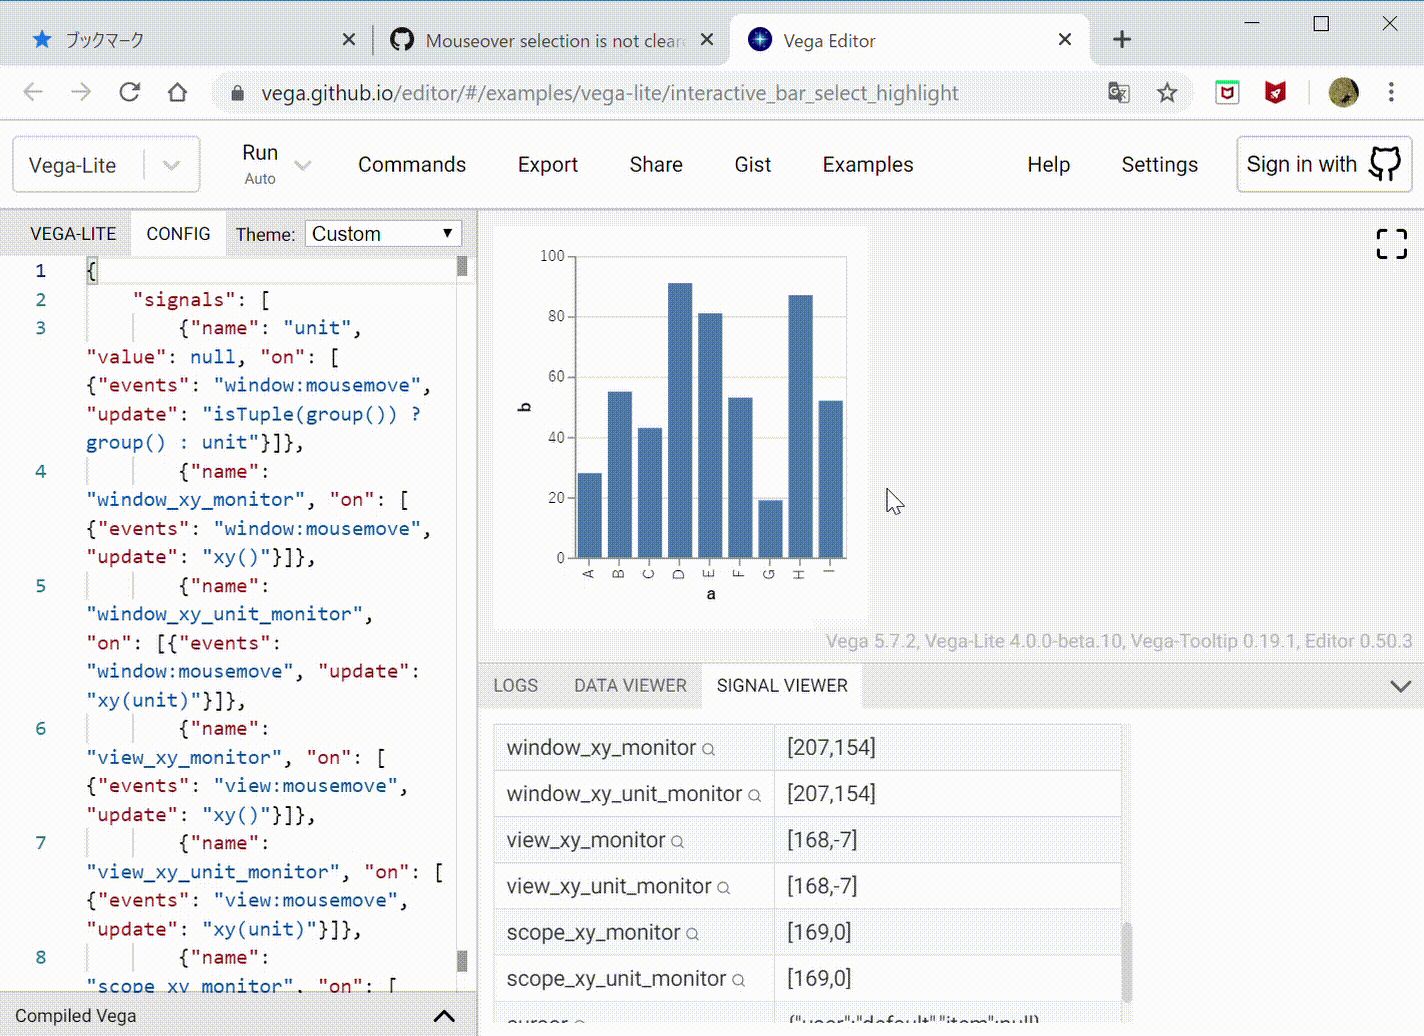Viewport: 1424px width, 1036px height.
Task: Go back to the previous page
Action: point(33,92)
